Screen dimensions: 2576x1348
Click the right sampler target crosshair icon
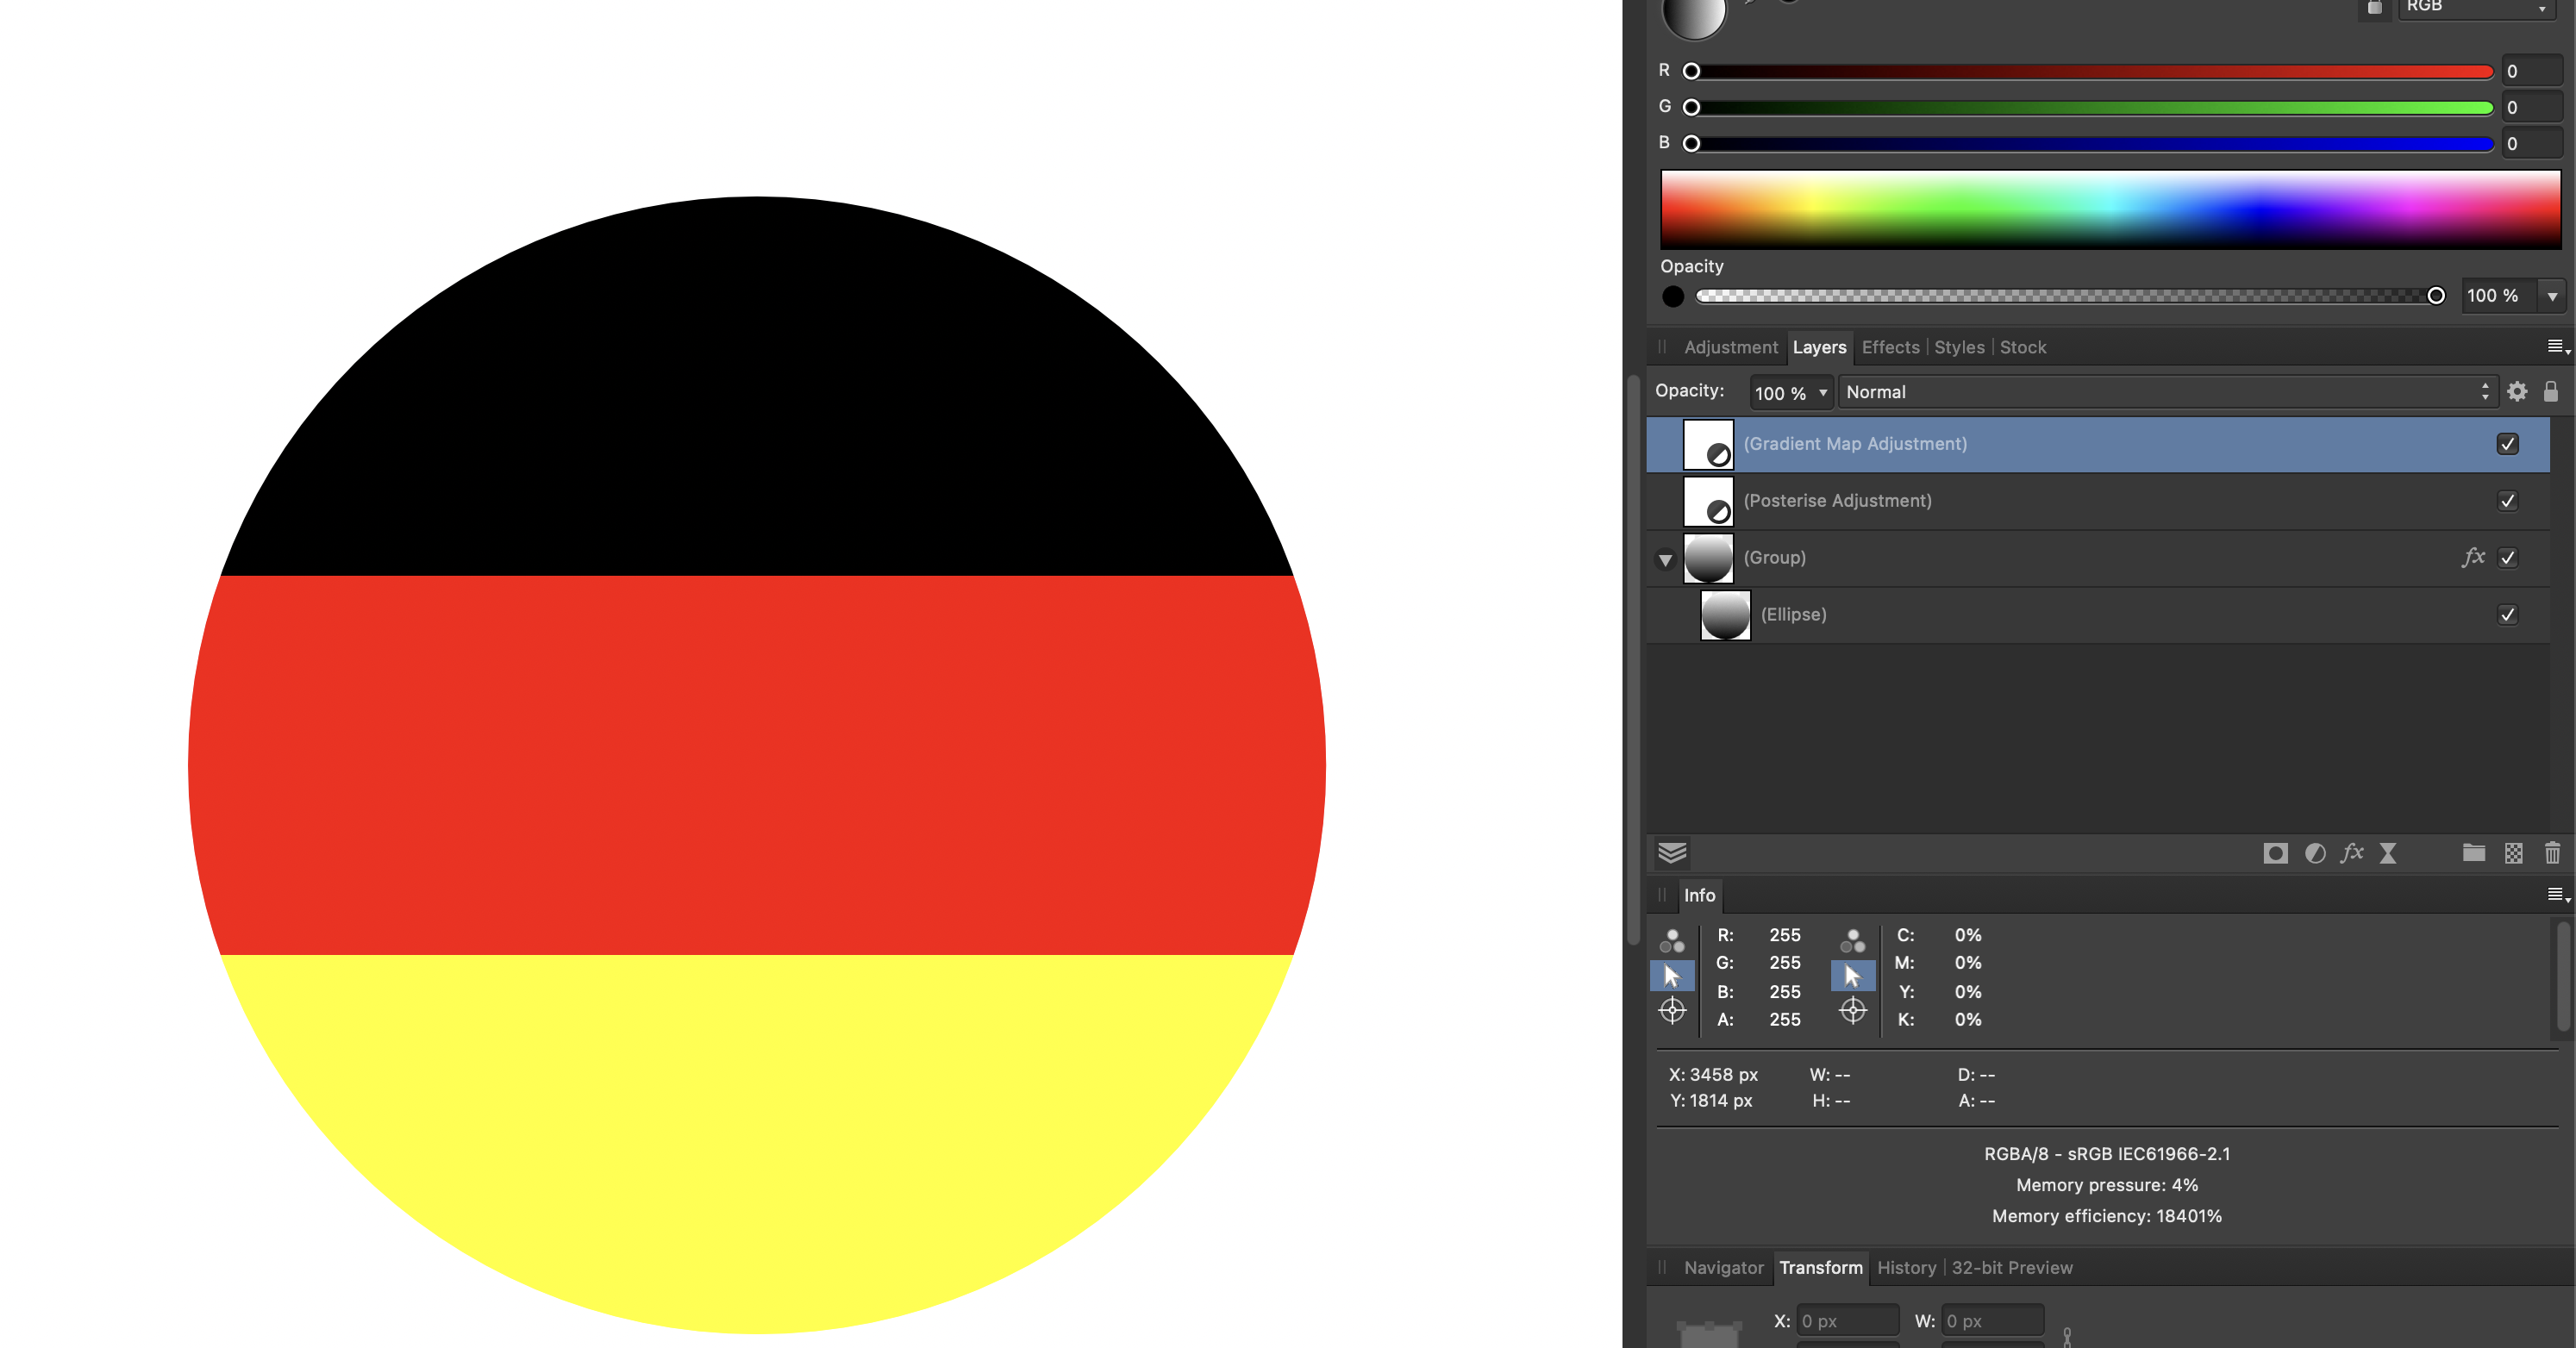pos(1853,1010)
